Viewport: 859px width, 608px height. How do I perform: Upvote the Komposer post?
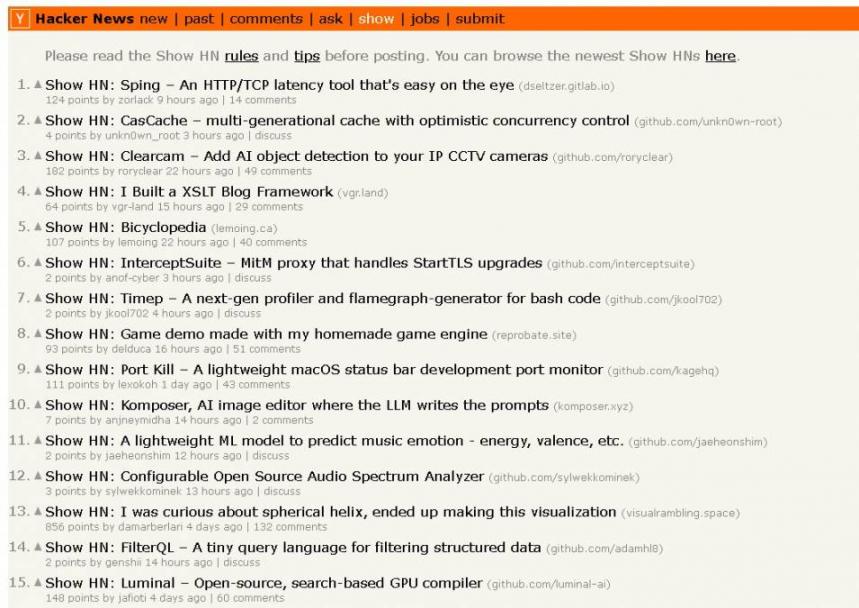(x=38, y=405)
